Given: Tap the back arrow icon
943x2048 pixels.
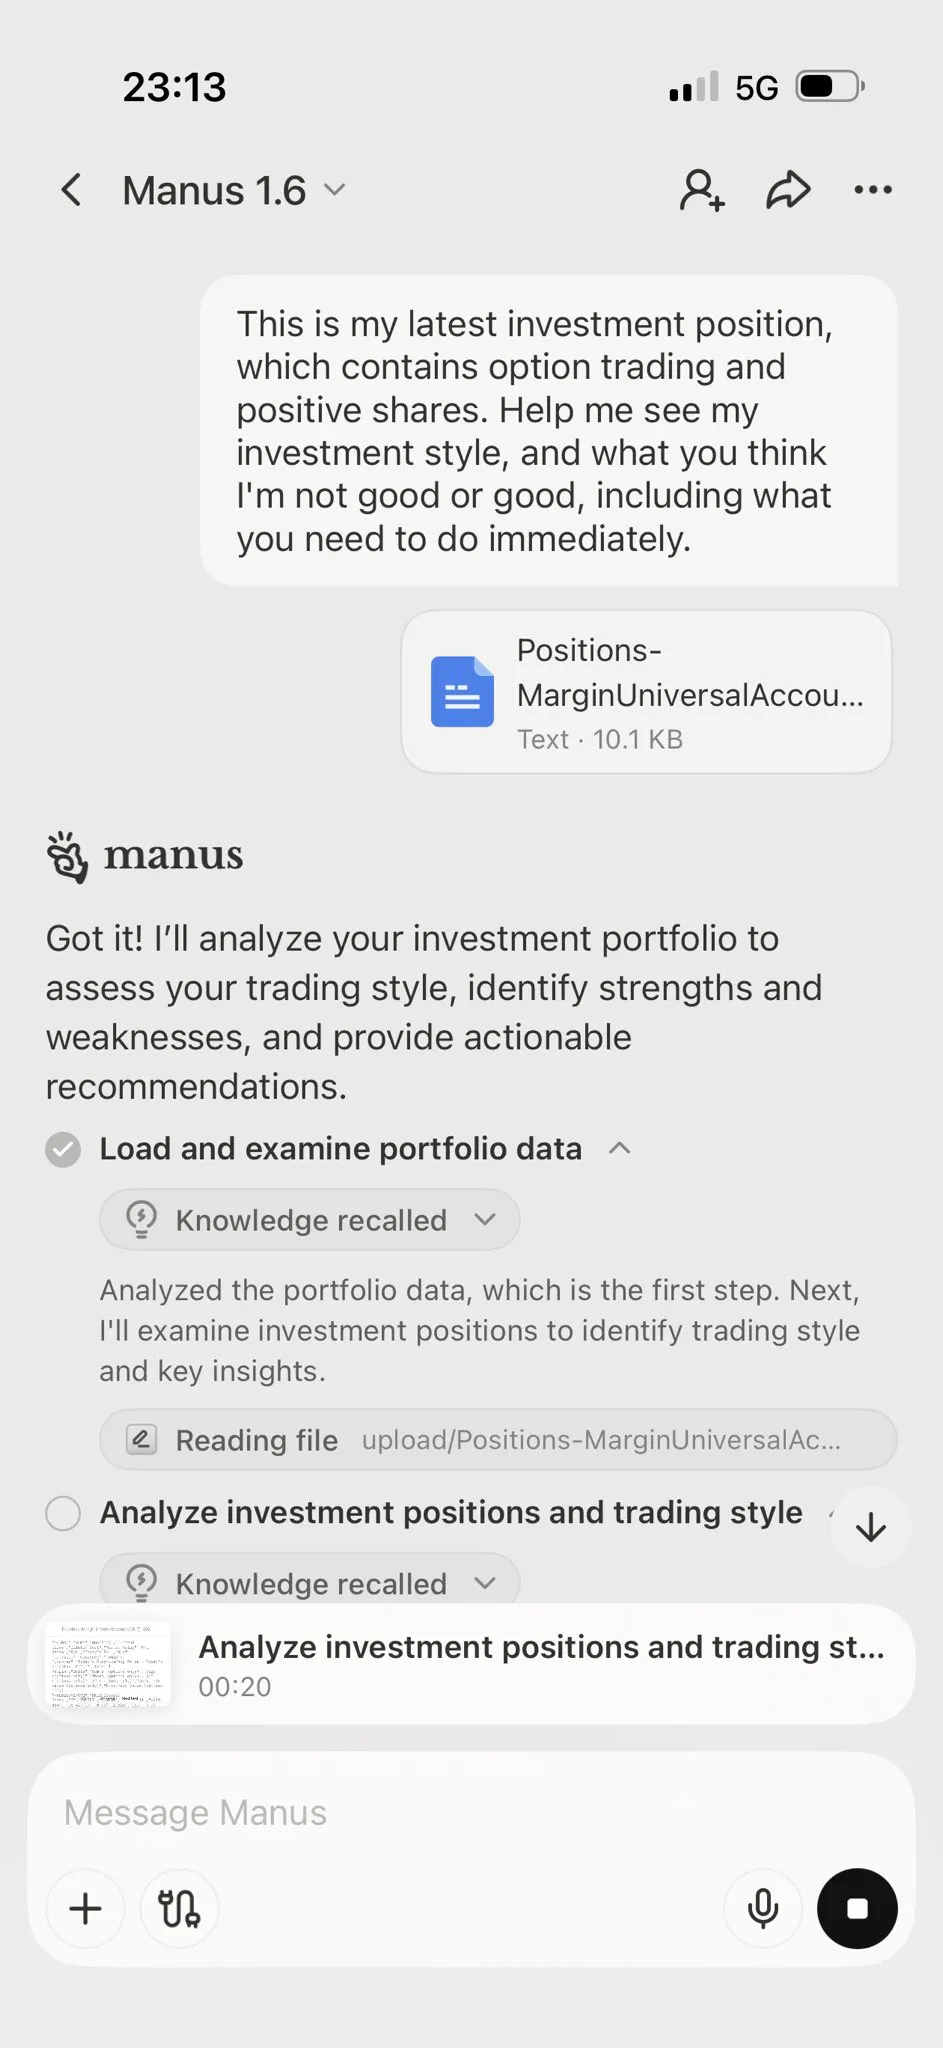Looking at the screenshot, I should pos(71,190).
